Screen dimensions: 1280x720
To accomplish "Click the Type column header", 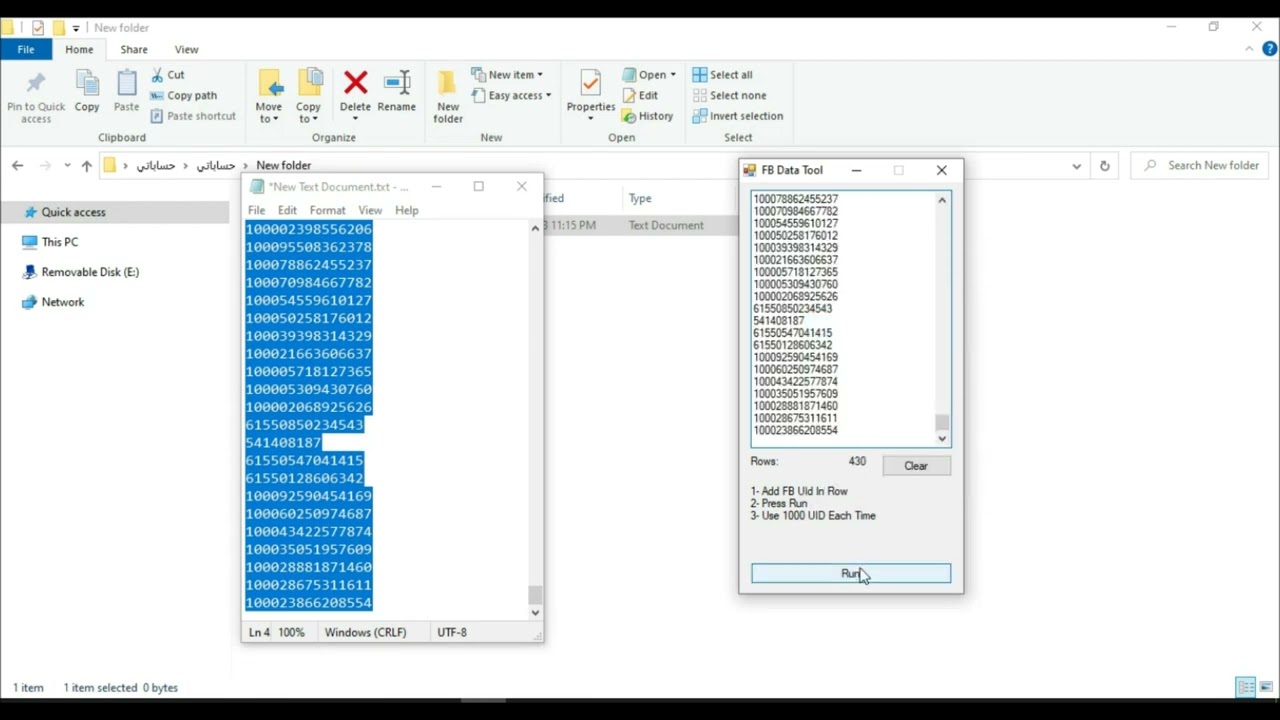I will click(x=640, y=198).
